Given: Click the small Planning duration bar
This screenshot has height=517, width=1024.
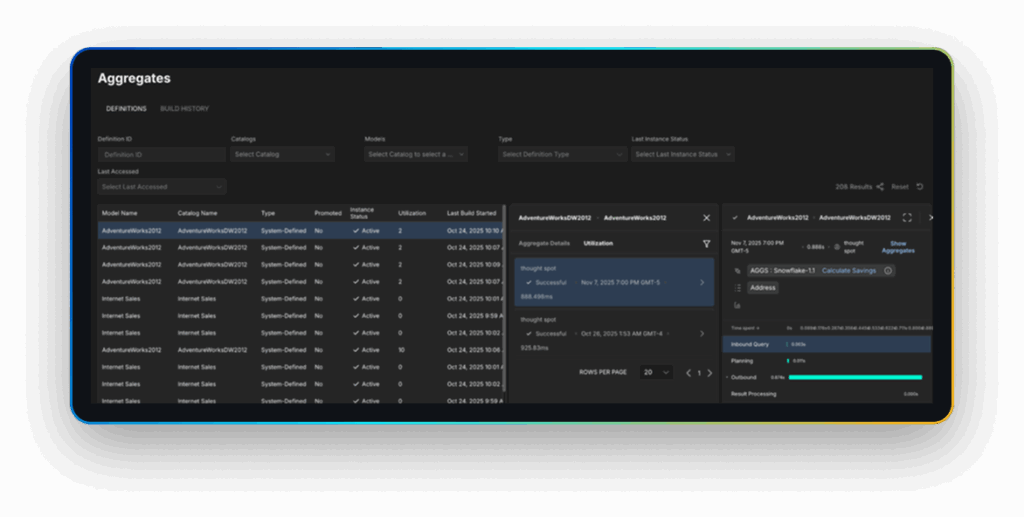Looking at the screenshot, I should pyautogui.click(x=788, y=361).
